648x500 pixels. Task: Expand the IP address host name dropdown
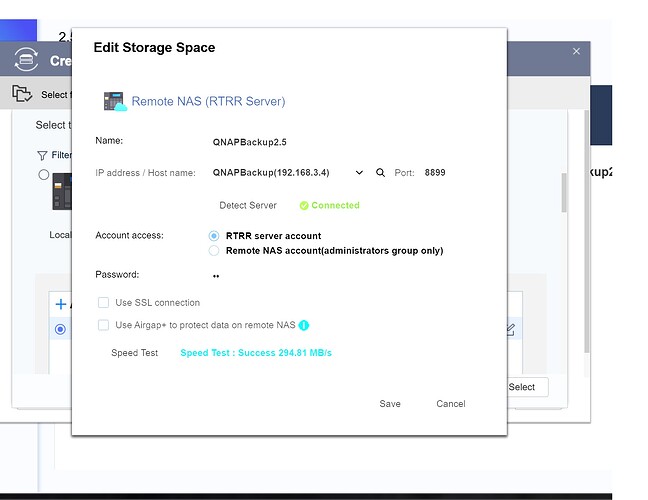point(359,173)
